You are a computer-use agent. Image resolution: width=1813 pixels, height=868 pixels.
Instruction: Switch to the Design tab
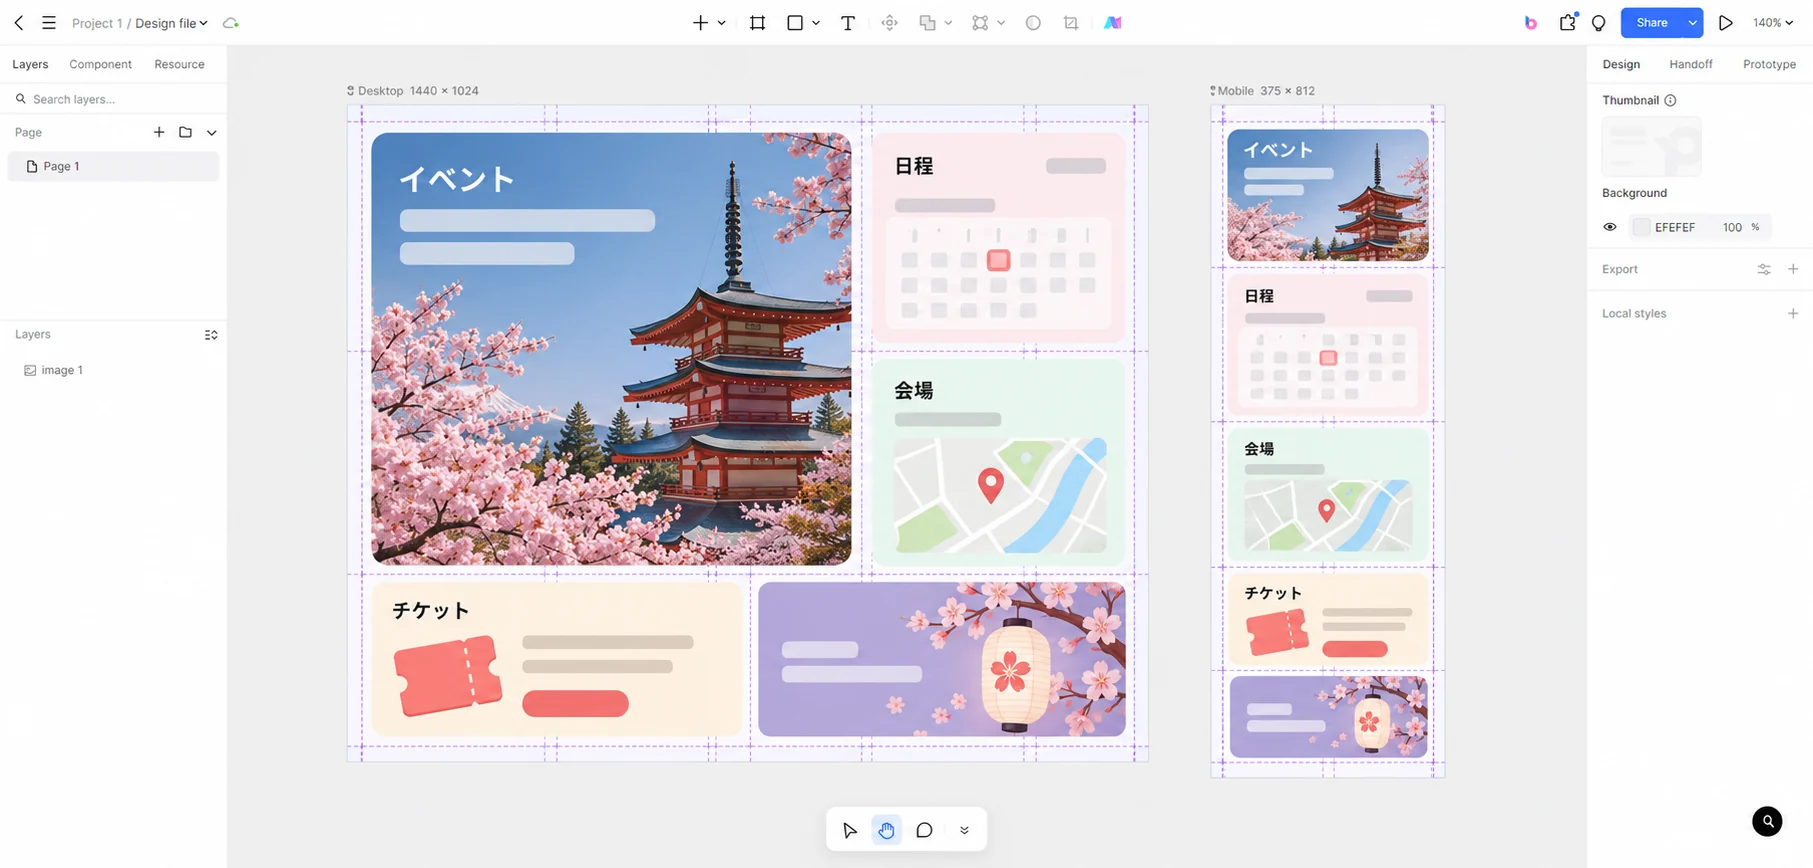(x=1621, y=64)
